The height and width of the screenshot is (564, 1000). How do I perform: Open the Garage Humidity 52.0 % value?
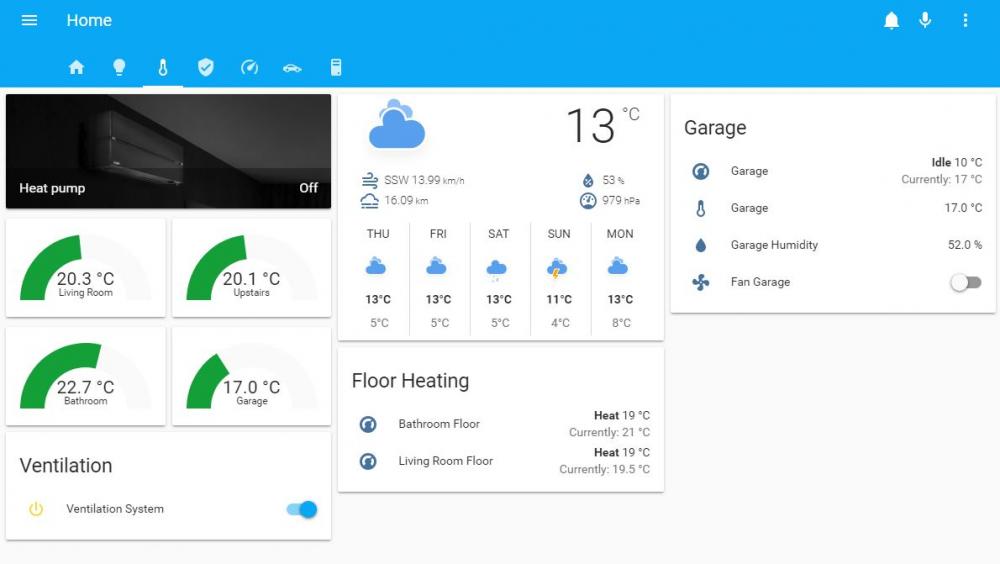pos(964,245)
